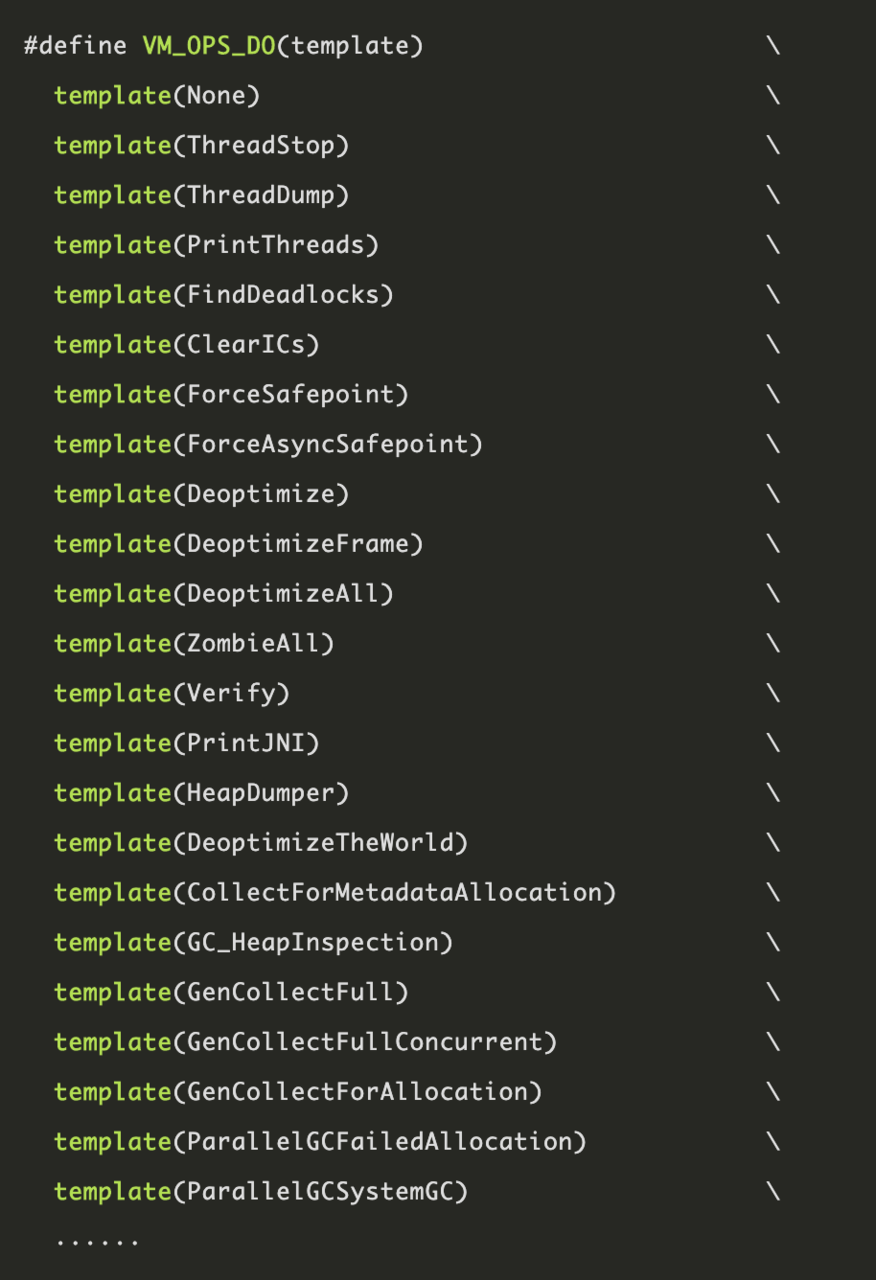876x1280 pixels.
Task: Click the FindDeadlocks text
Action: coord(282,295)
